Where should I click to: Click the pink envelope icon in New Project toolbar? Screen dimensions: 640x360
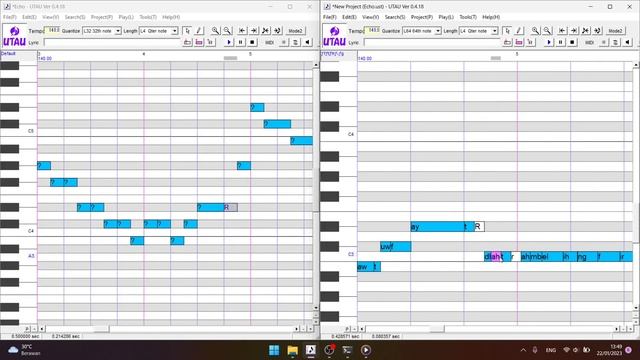(x=519, y=42)
